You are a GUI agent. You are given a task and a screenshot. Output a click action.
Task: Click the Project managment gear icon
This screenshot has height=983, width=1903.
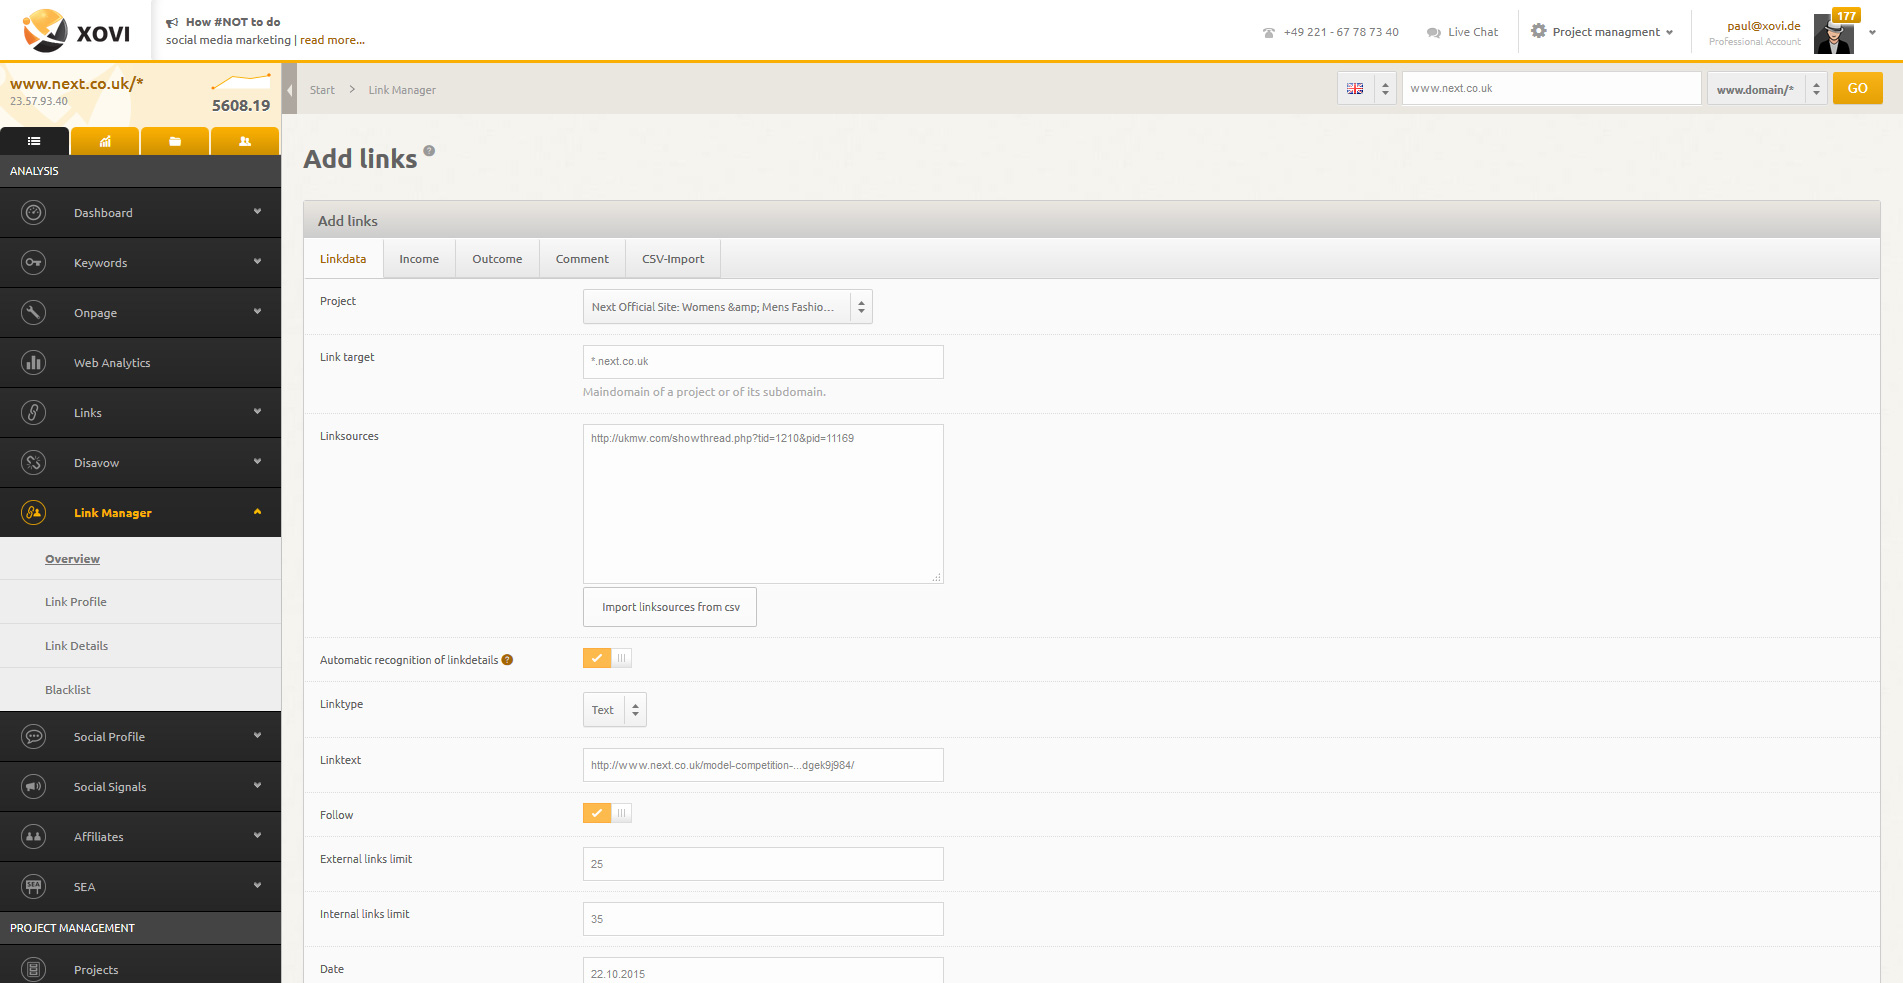[1539, 31]
